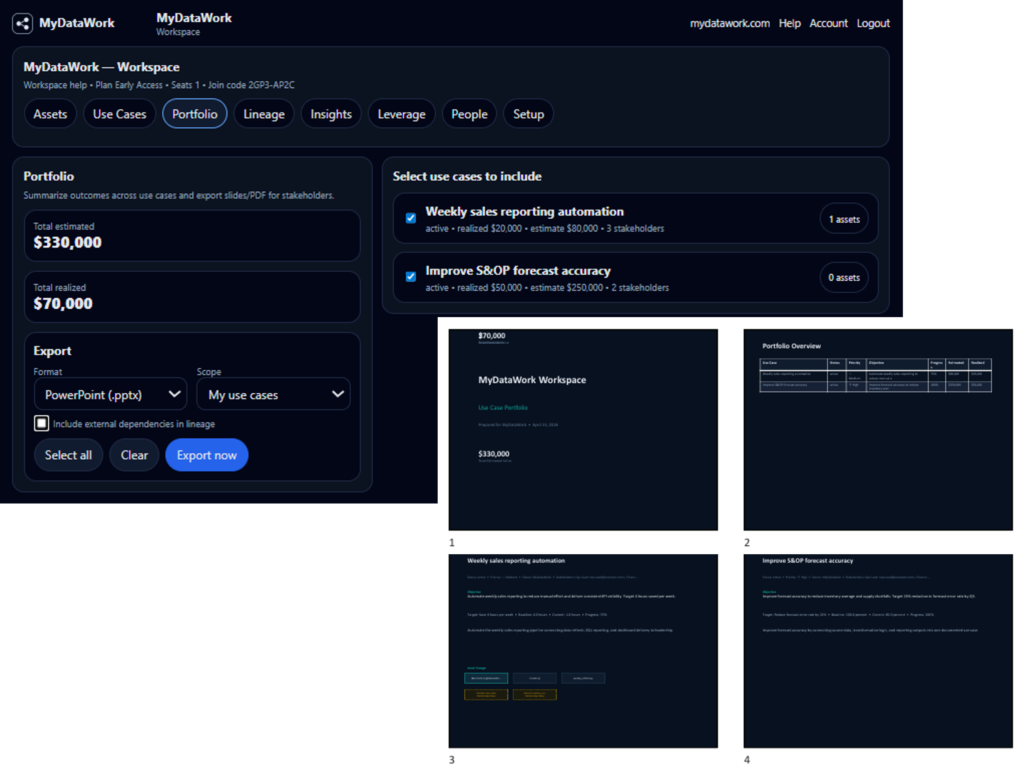Open the Insights tab
This screenshot has width=1024, height=769.
point(331,113)
